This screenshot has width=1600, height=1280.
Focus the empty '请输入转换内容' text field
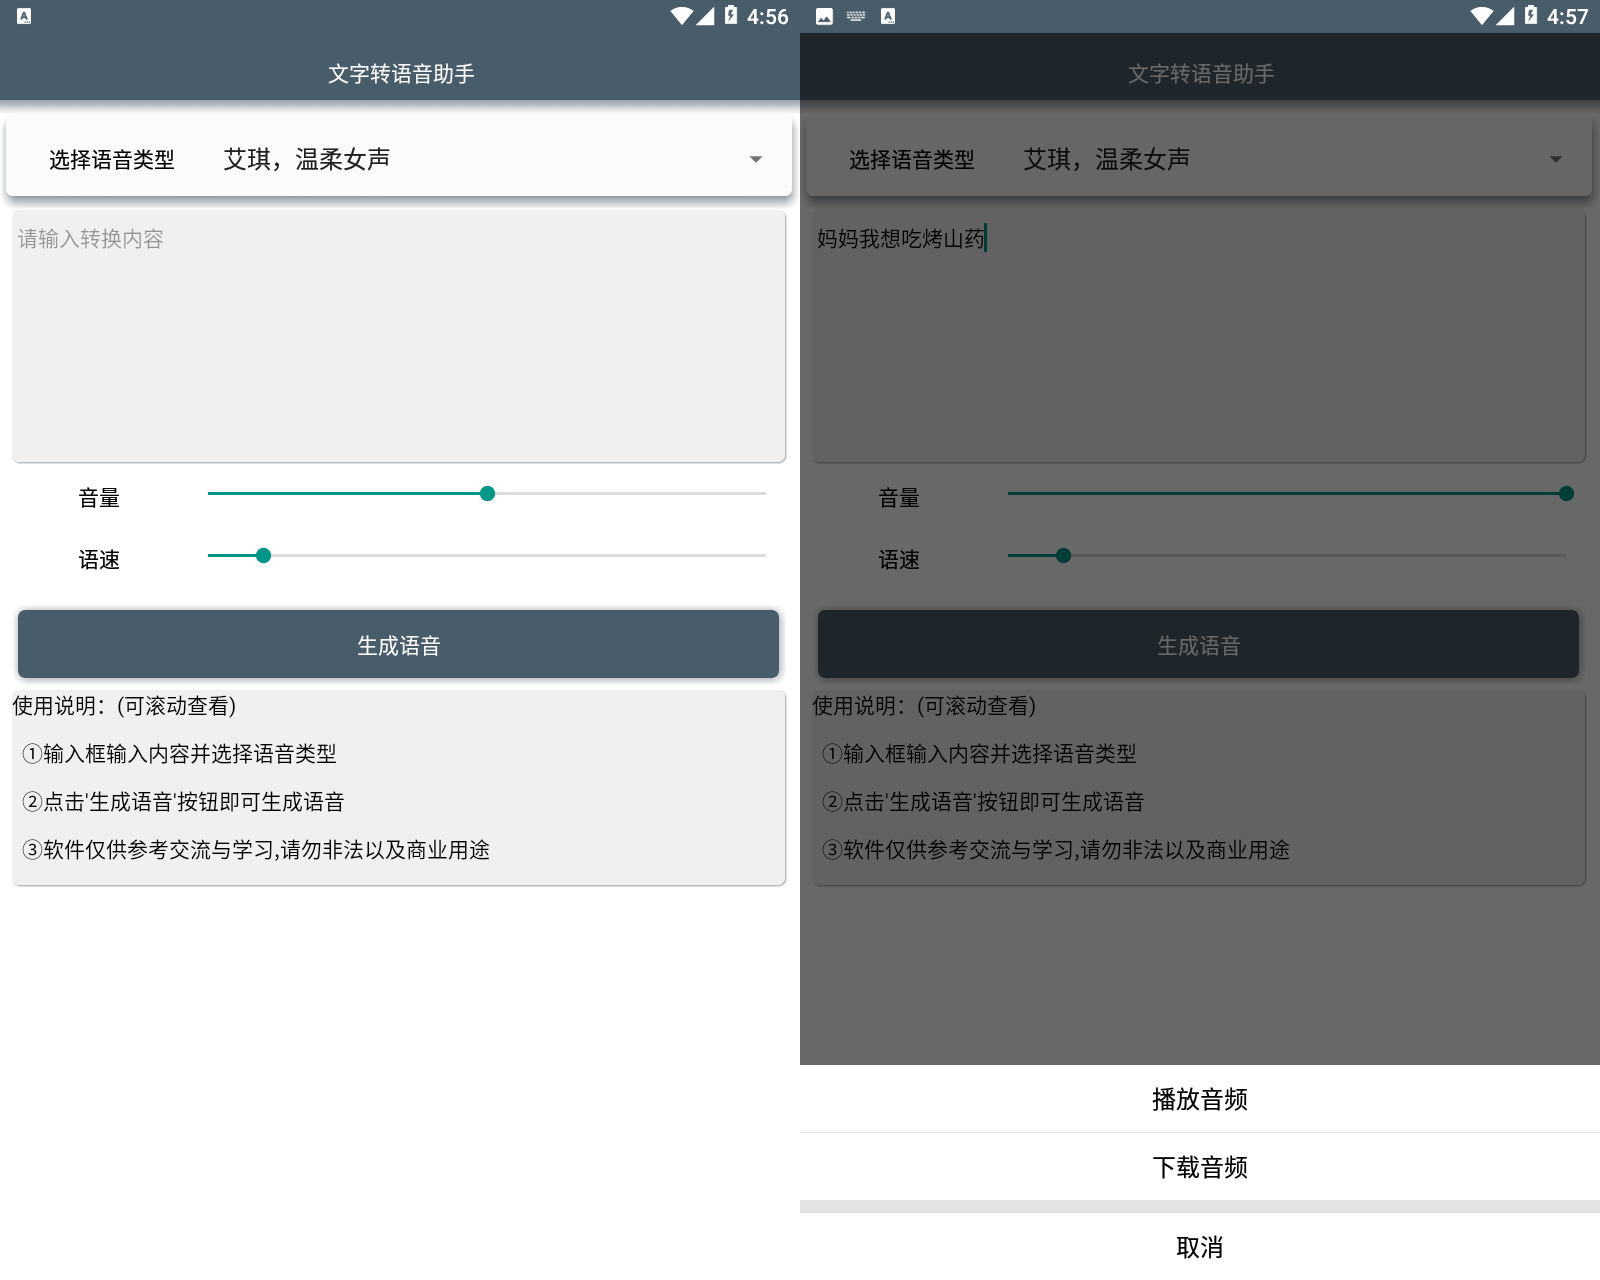pos(399,336)
